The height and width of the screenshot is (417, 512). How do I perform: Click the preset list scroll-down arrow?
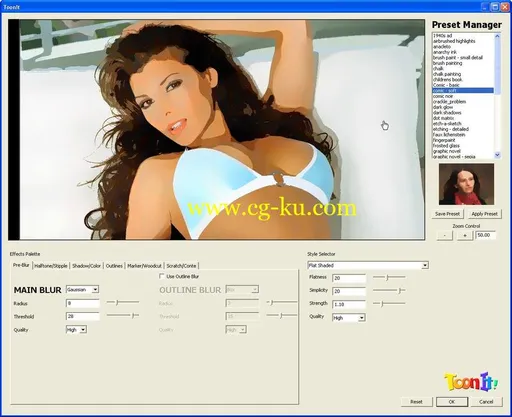pos(498,155)
